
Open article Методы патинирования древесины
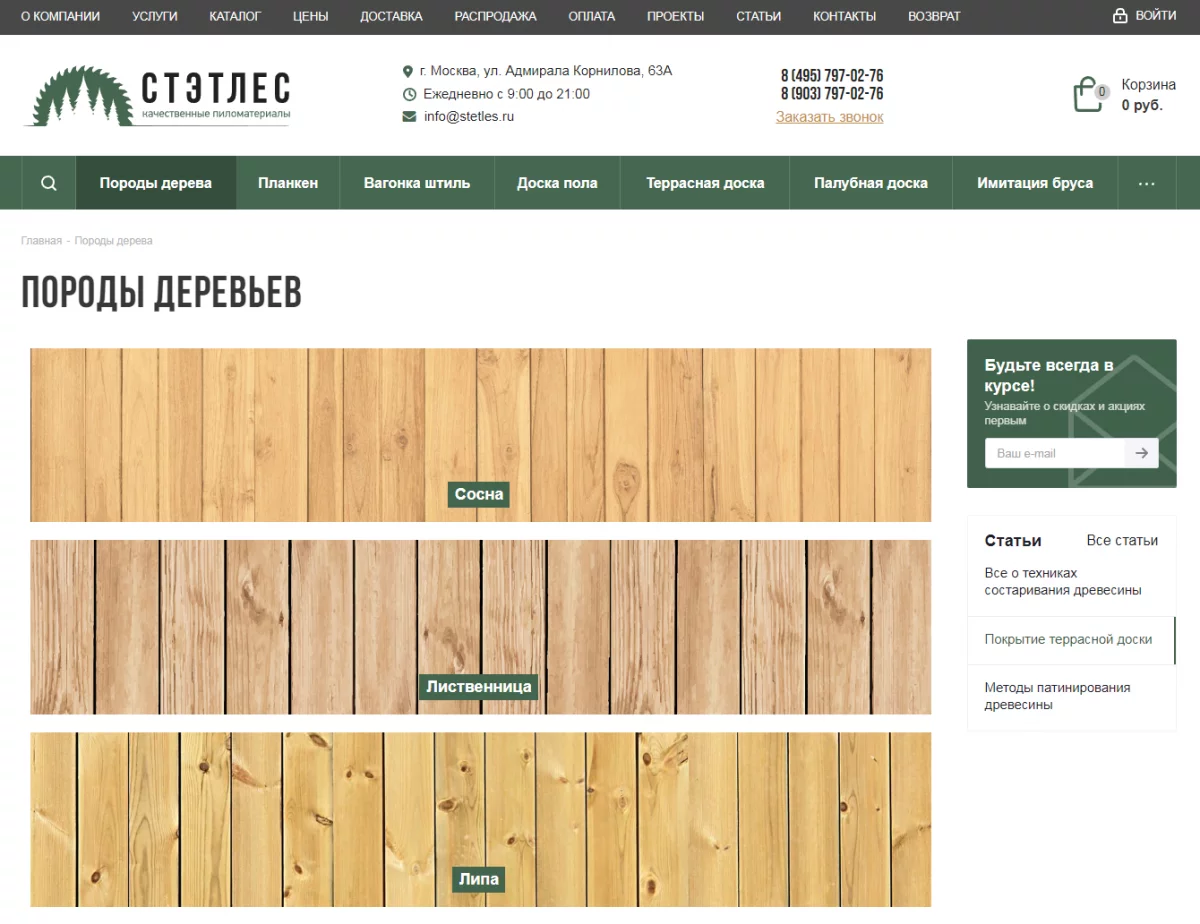tap(1057, 696)
